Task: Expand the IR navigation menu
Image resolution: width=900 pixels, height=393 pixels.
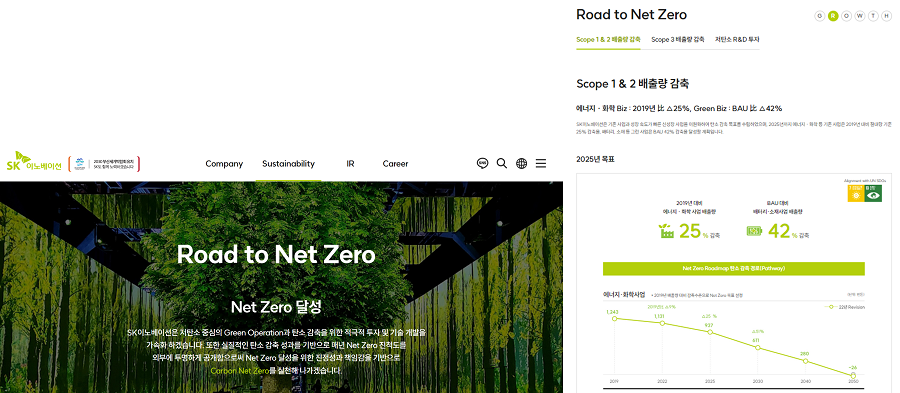Action: pyautogui.click(x=350, y=164)
